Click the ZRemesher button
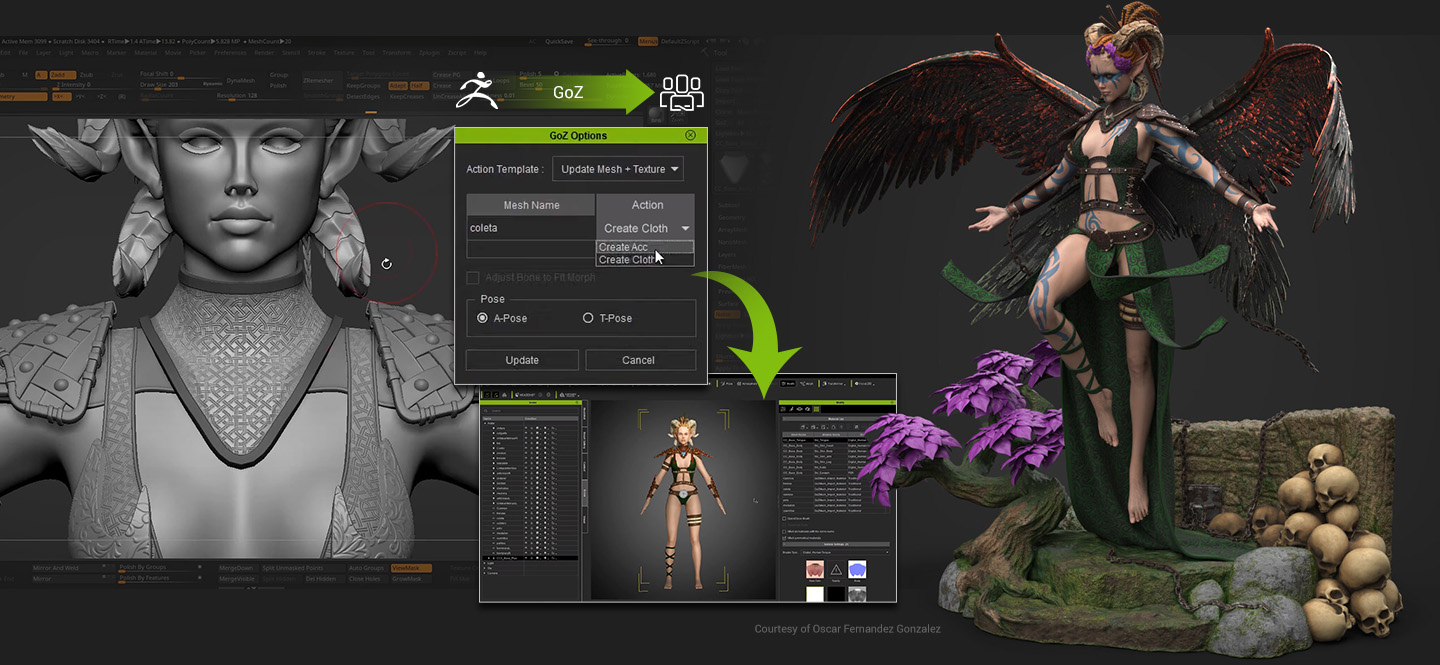Viewport: 1440px width, 665px height. tap(318, 80)
